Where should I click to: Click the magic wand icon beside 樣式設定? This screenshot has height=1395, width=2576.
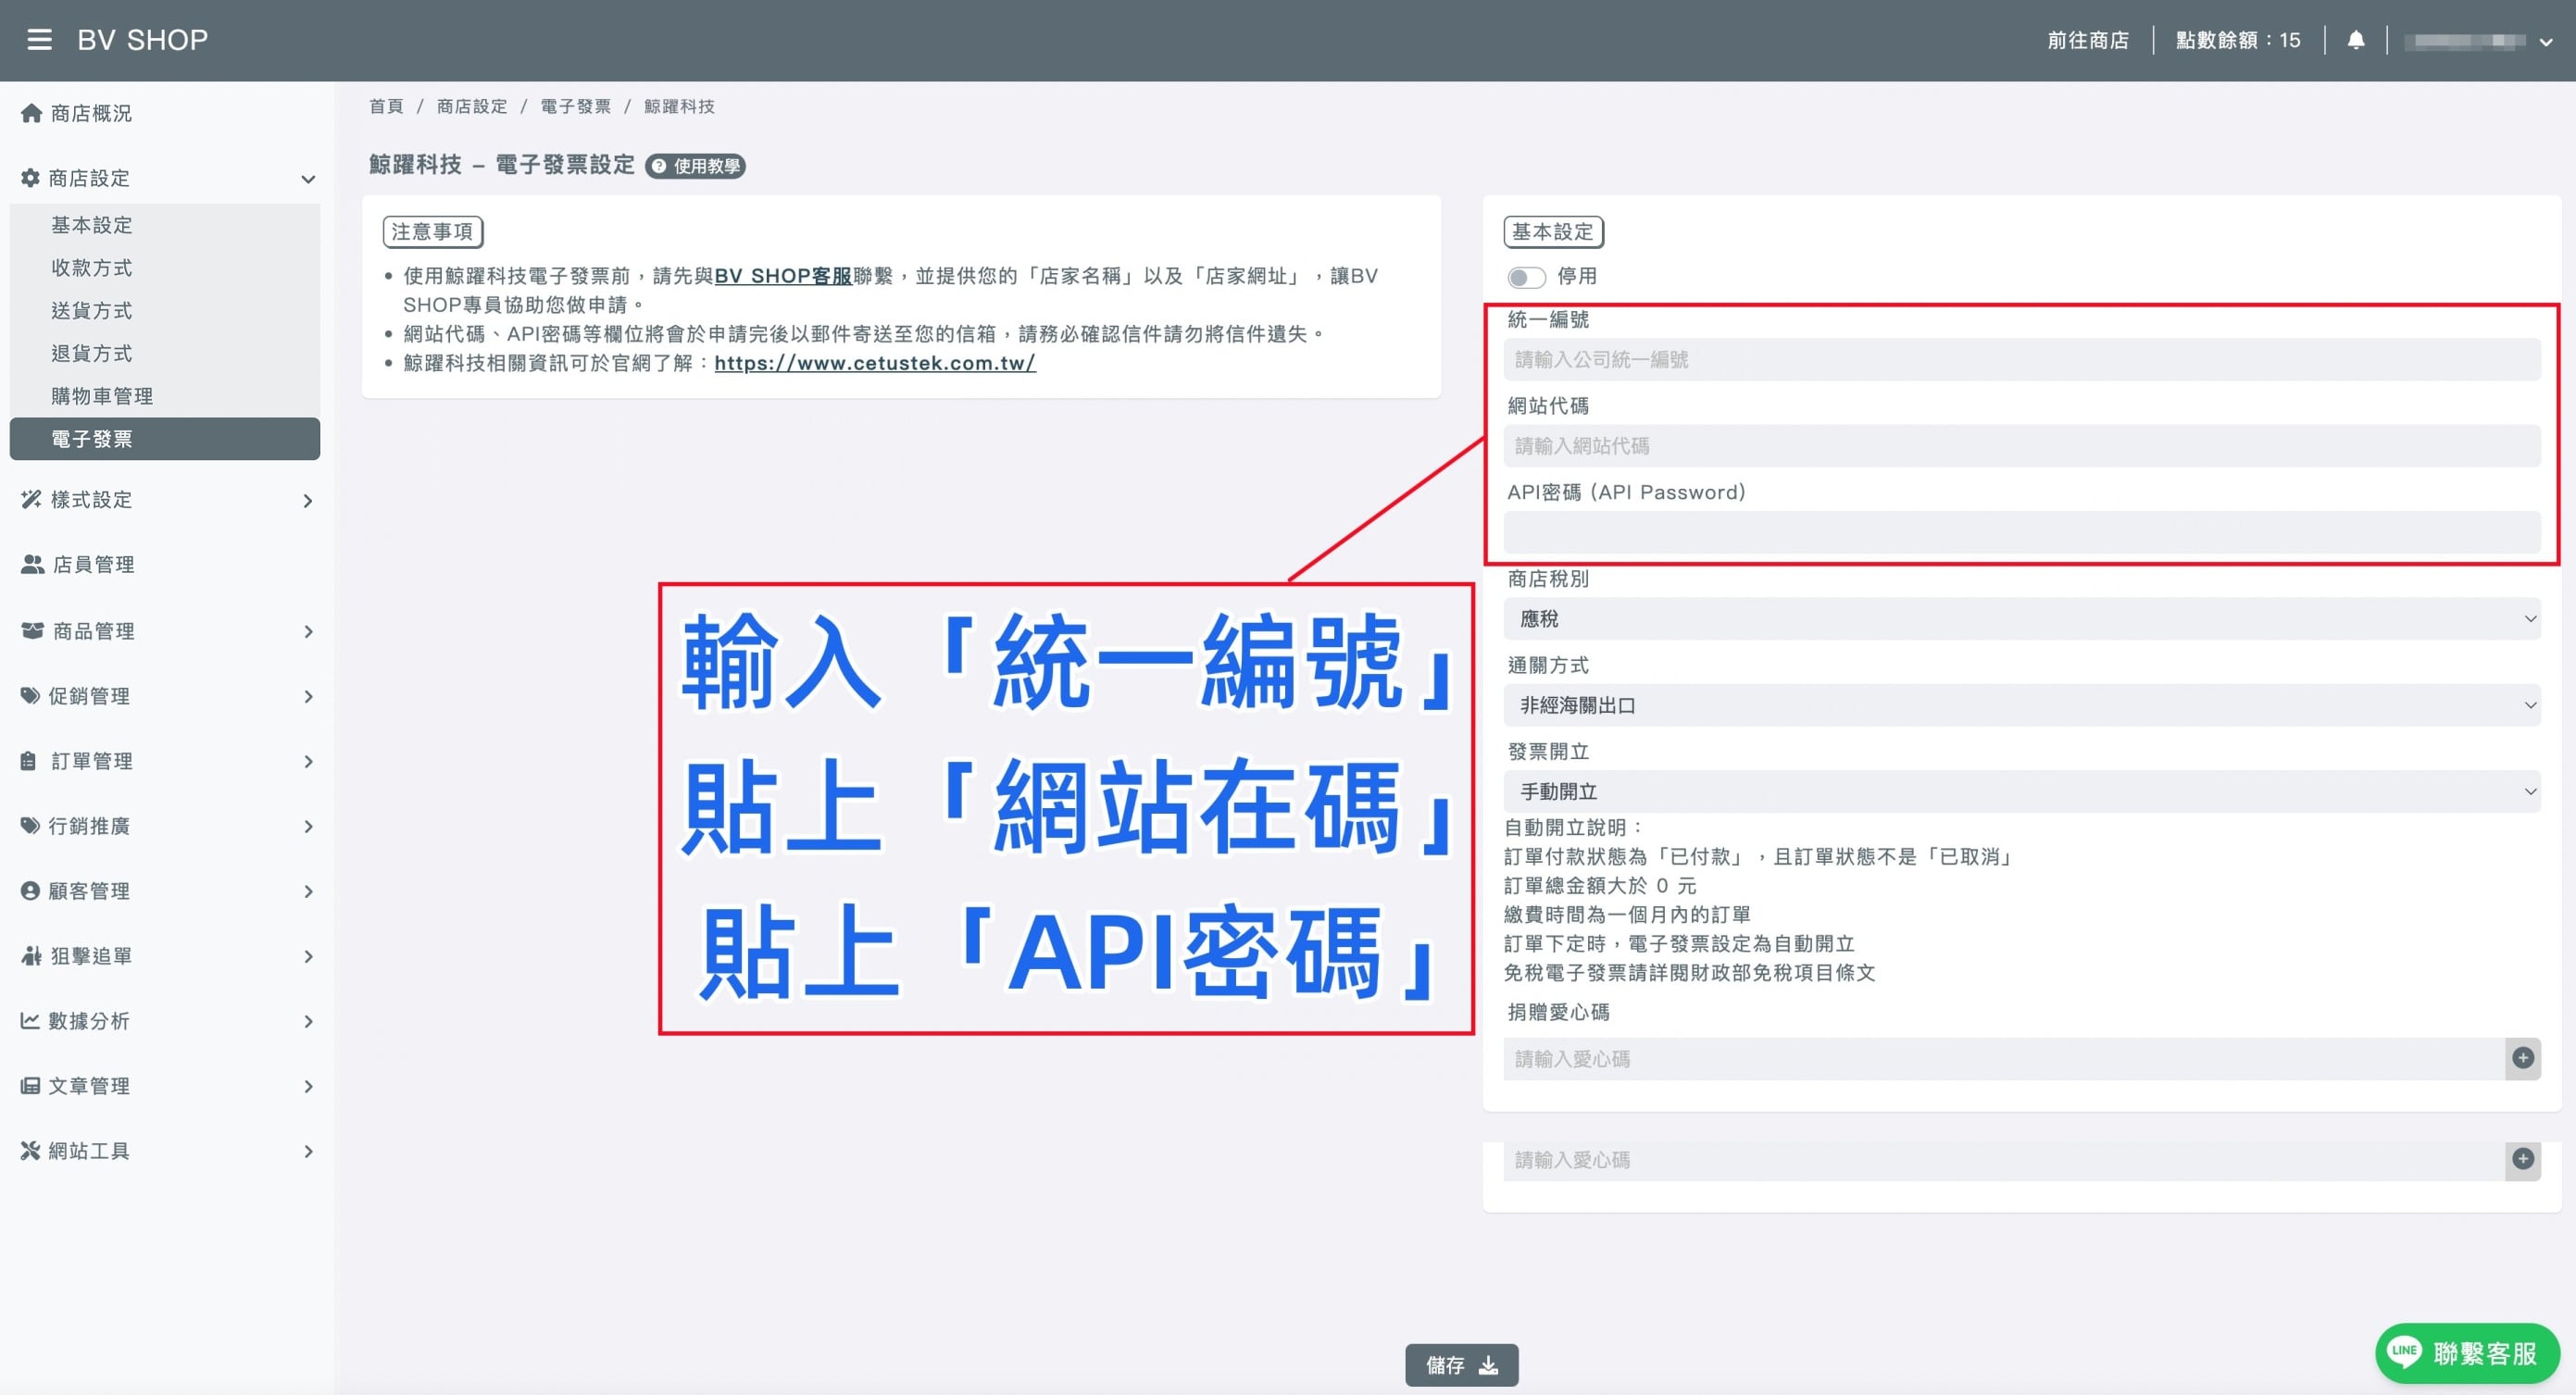(31, 499)
